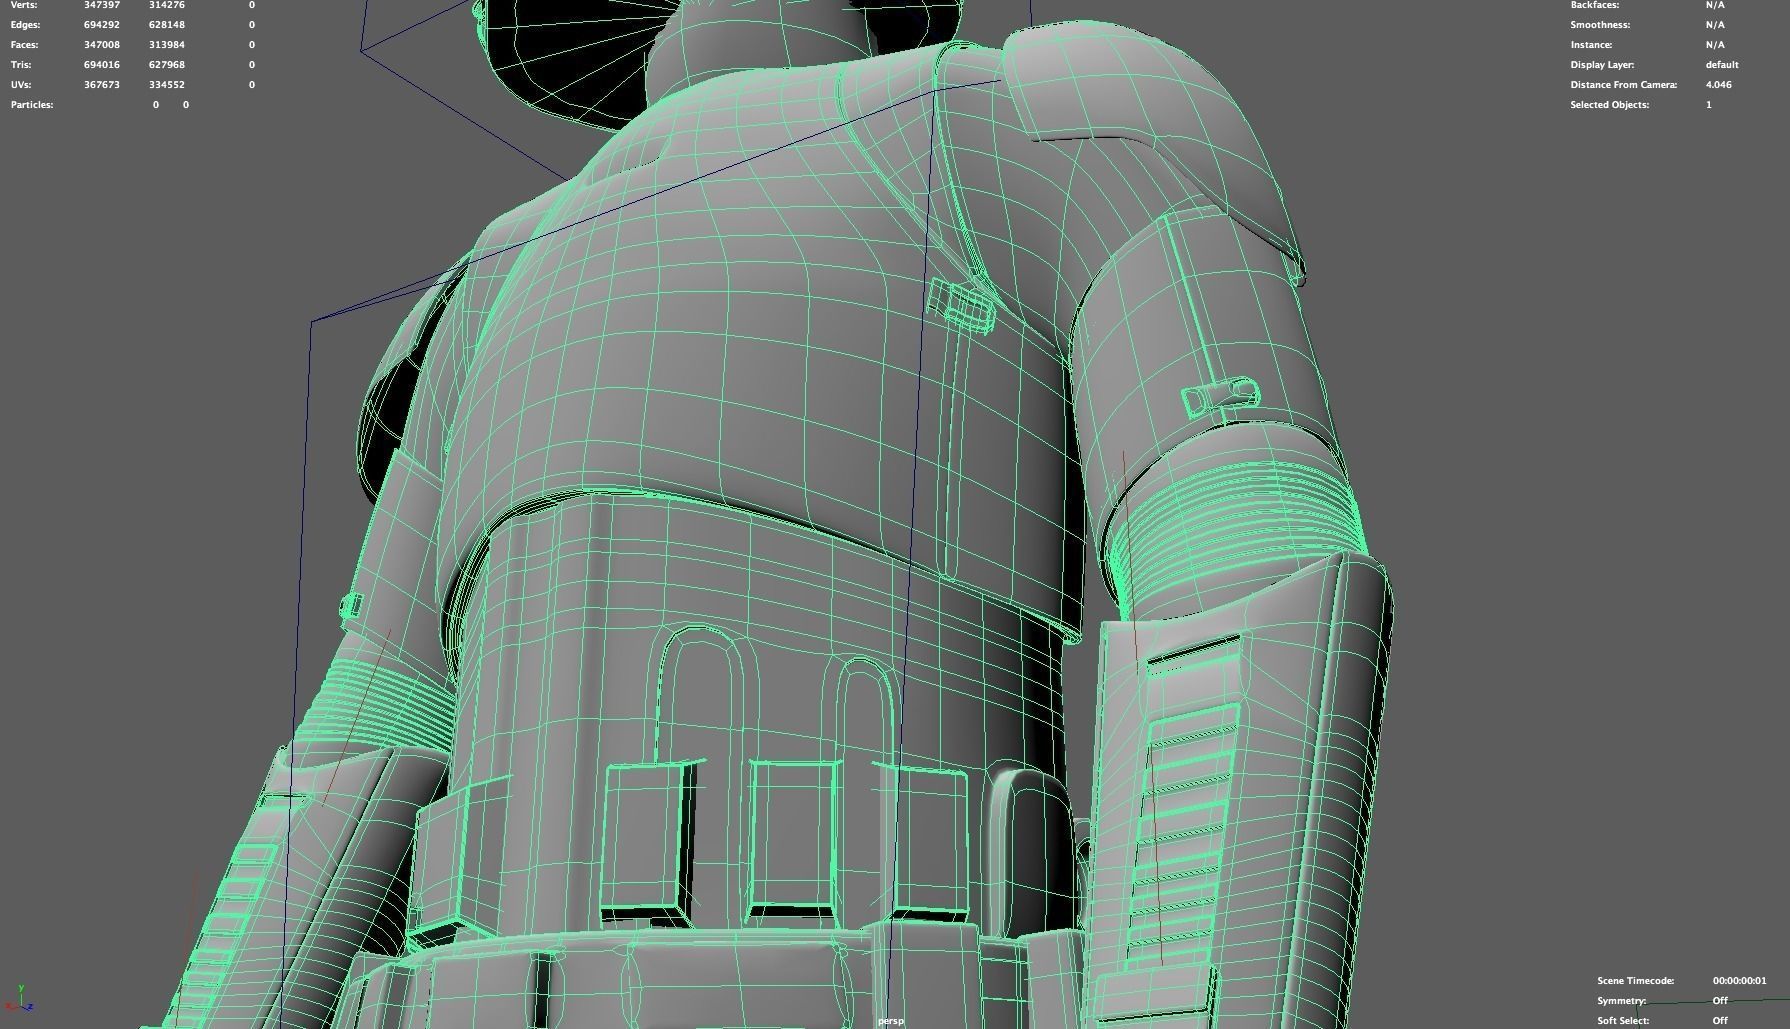The image size is (1790, 1029).
Task: Click the Edges value '628148'
Action: [167, 25]
